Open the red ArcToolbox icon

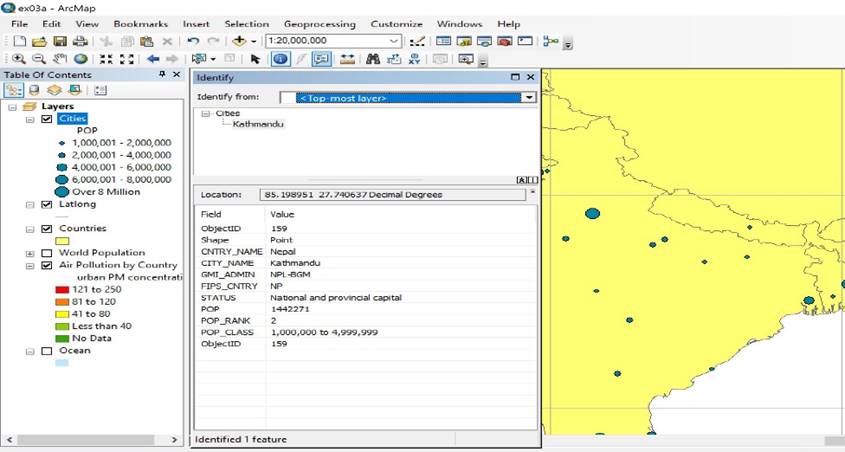click(505, 41)
